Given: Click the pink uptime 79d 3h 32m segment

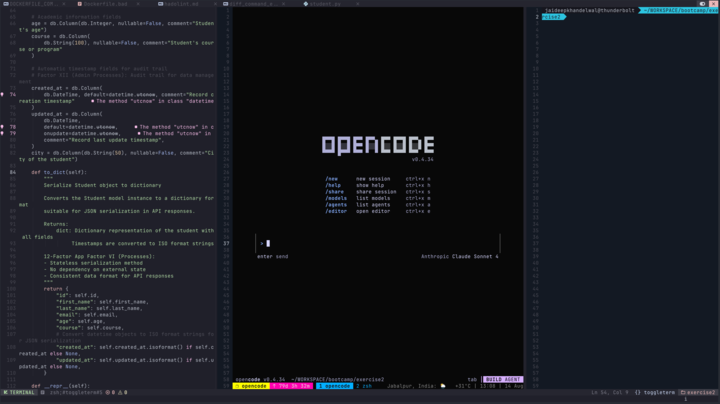Looking at the screenshot, I should 292,386.
